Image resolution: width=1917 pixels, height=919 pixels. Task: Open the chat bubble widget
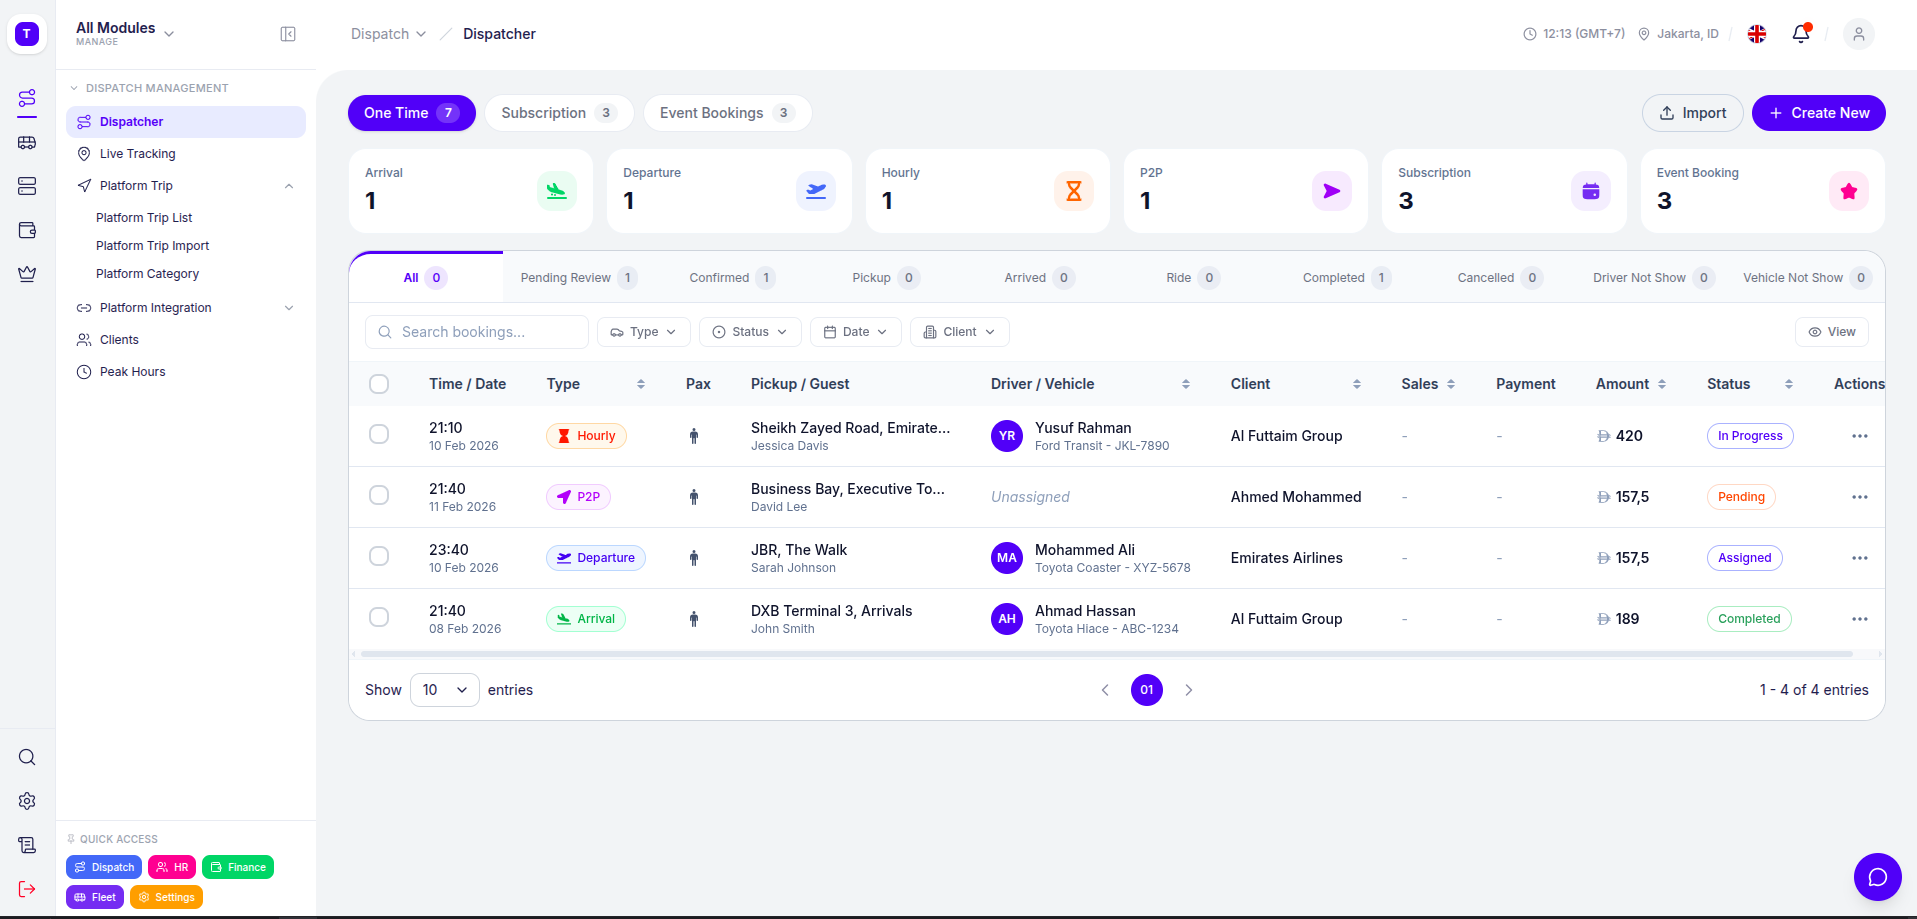coord(1877,877)
